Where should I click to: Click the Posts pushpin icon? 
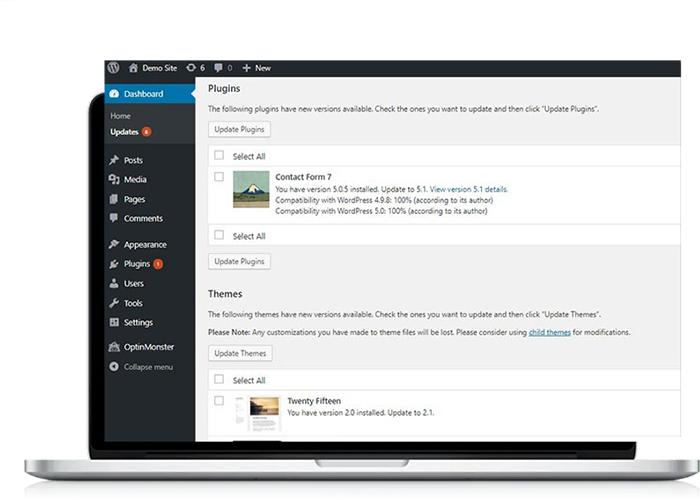coord(114,160)
